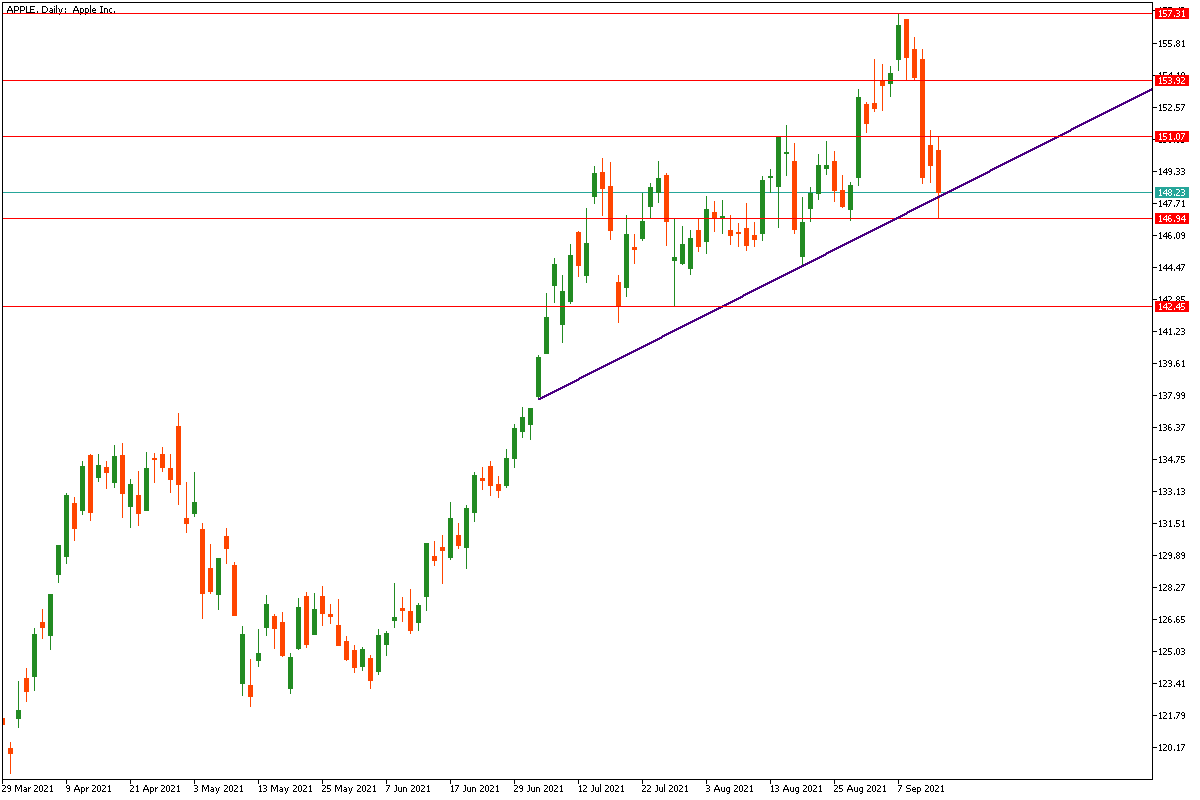The image size is (1200, 800).
Task: Click the '13 Aug 2021' date label
Action: click(796, 788)
